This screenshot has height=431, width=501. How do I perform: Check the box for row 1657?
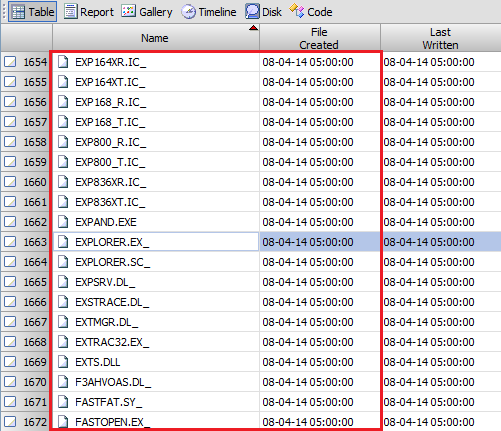[x=10, y=122]
